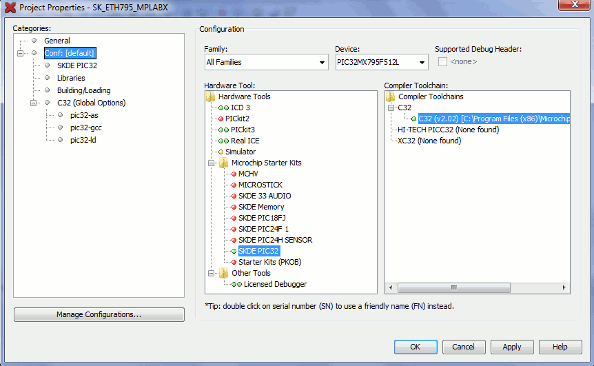The image size is (594, 366).
Task: Collapse Microchip Starter Kits folder
Action: tap(211, 163)
